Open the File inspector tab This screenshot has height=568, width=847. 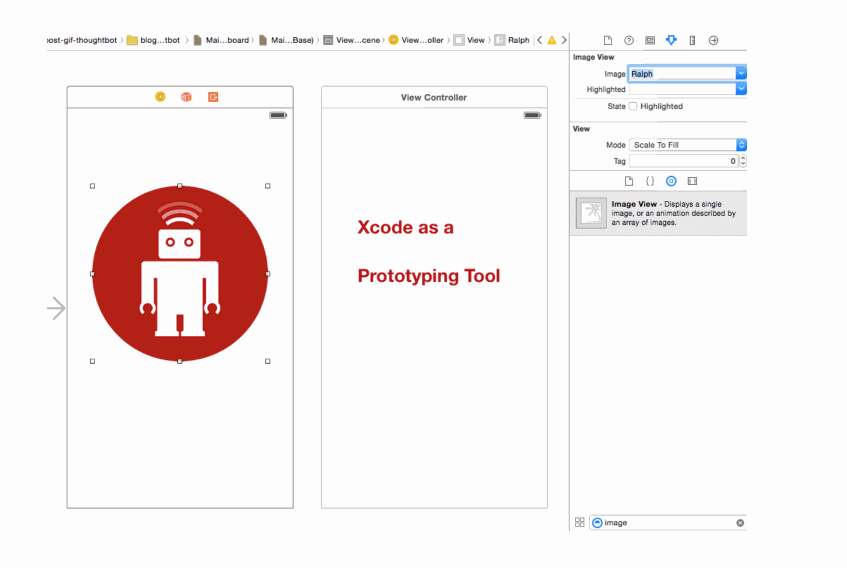point(607,40)
